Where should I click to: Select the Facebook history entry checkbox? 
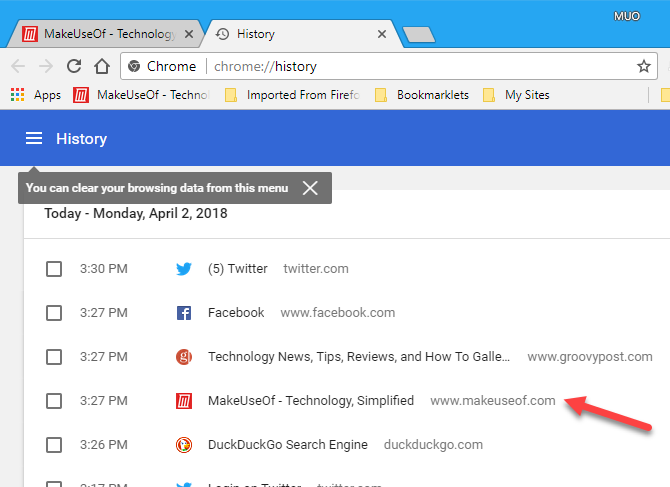point(54,313)
